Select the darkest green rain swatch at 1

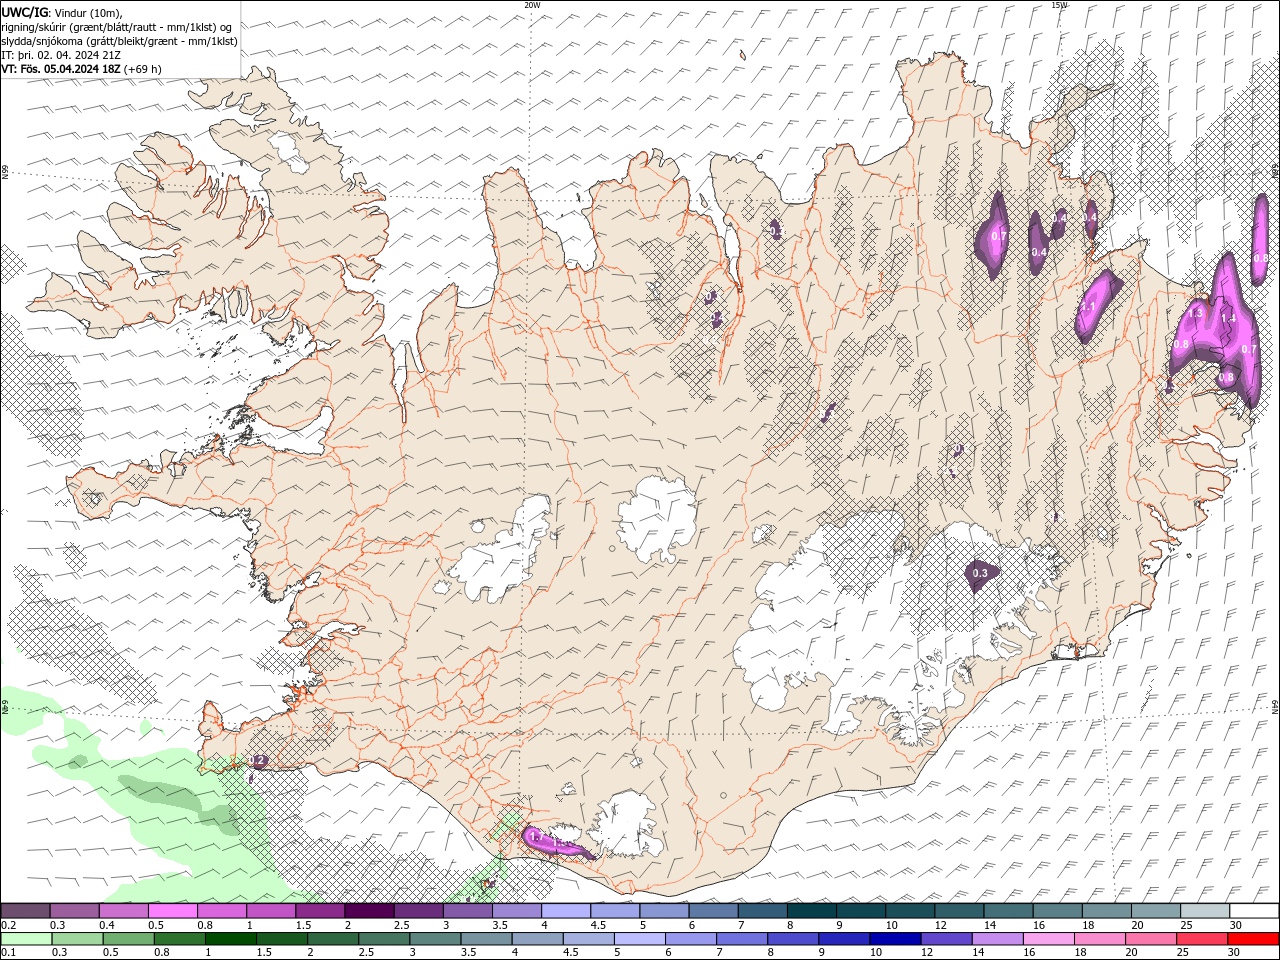pyautogui.click(x=230, y=939)
